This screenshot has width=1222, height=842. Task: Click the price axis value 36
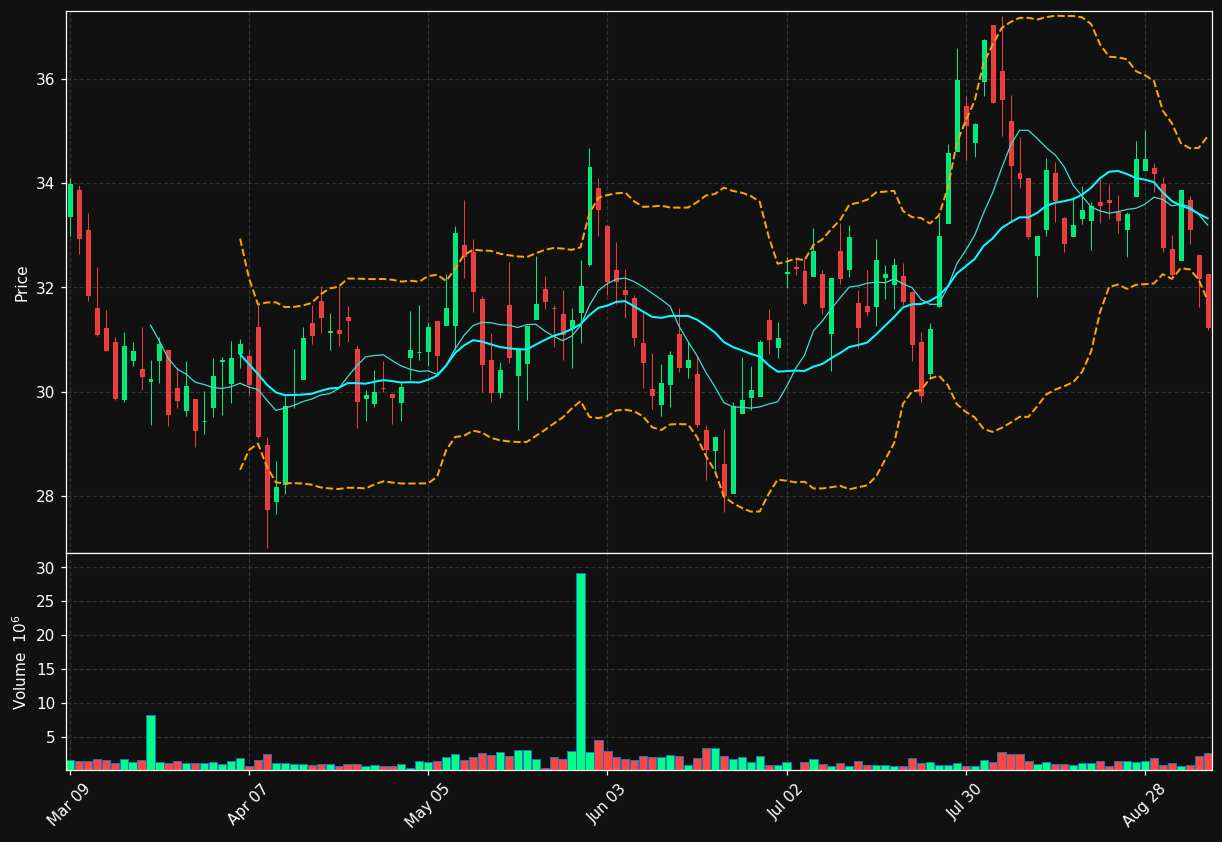(x=48, y=80)
